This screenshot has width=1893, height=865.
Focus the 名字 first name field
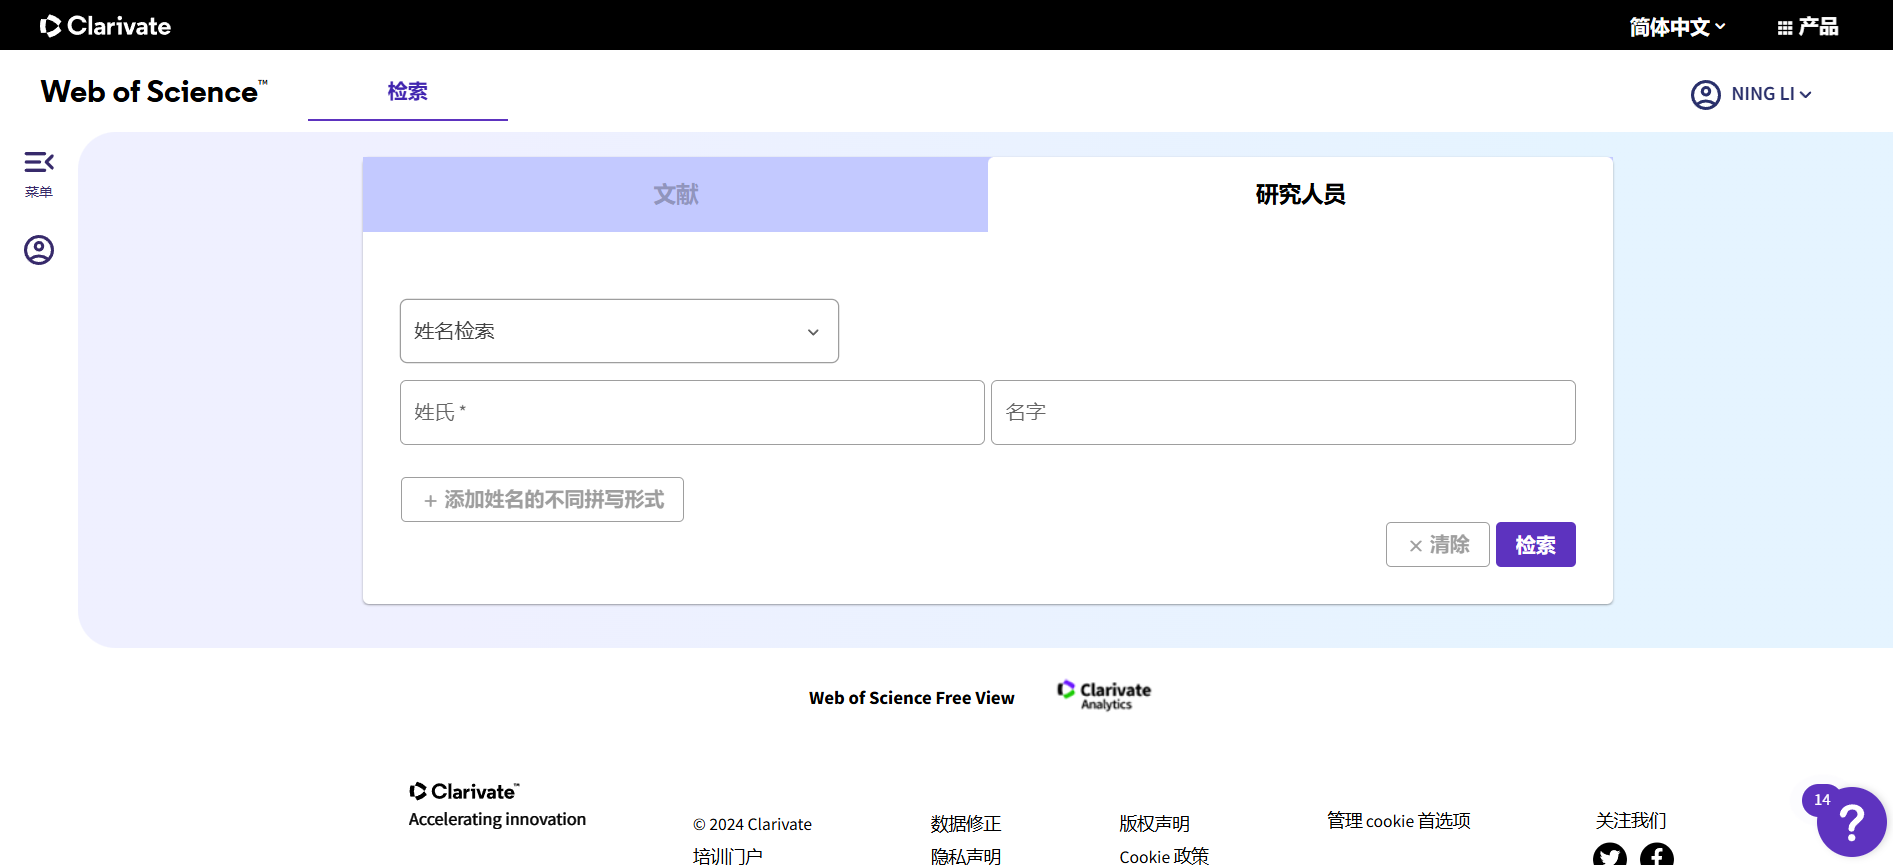click(1283, 412)
